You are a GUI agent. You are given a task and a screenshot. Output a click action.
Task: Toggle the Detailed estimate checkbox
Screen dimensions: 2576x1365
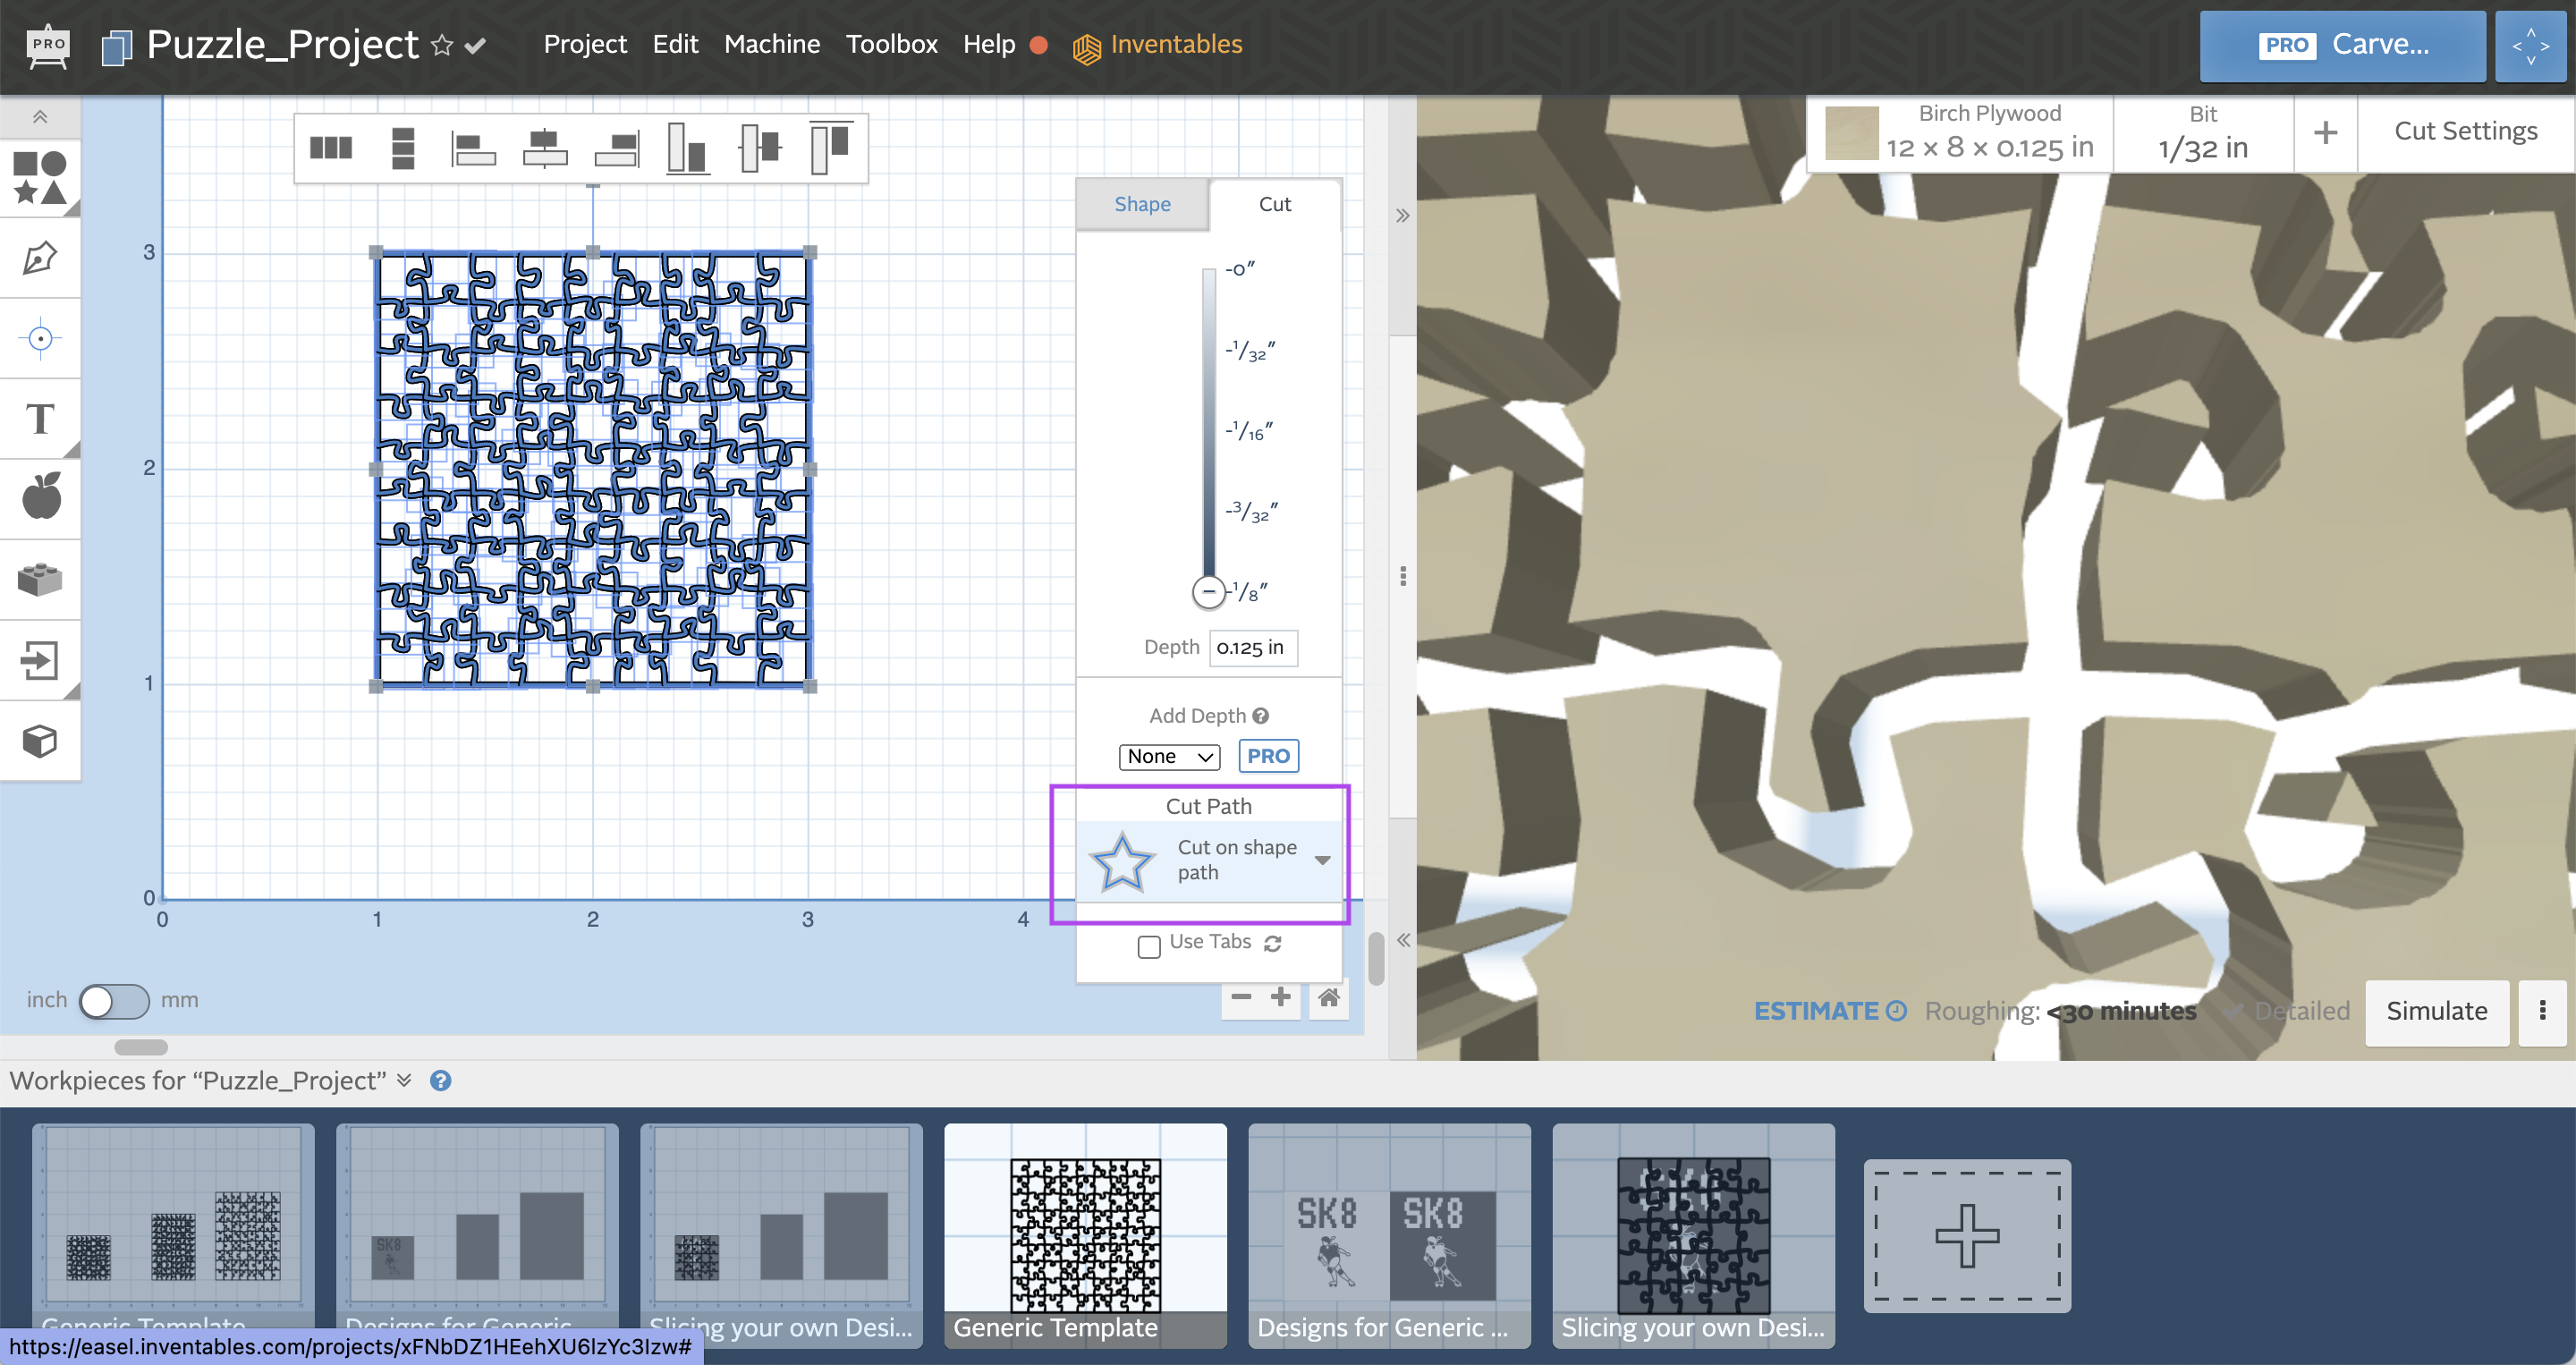(x=2234, y=1011)
